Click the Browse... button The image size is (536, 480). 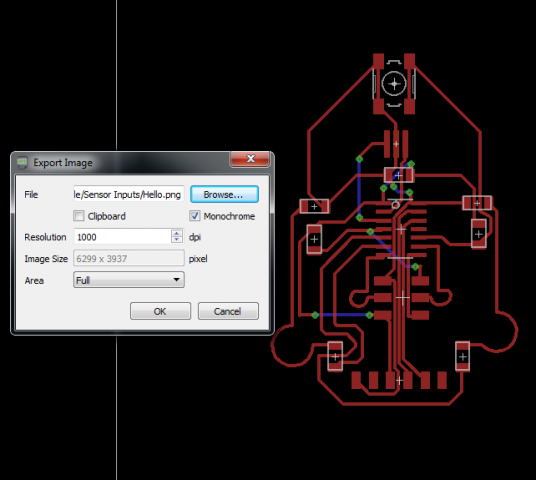(x=224, y=195)
